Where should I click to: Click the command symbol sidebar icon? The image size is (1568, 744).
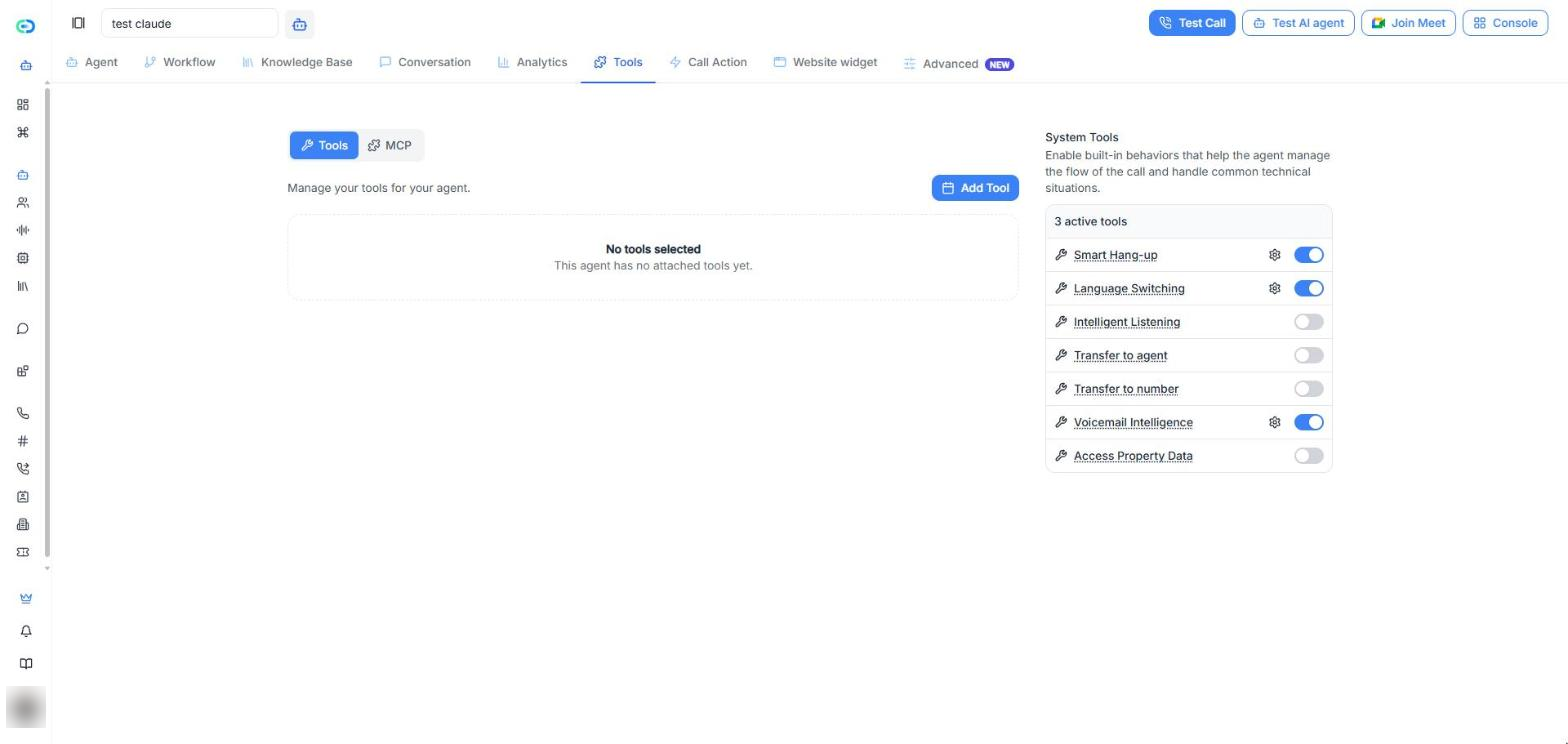point(23,132)
